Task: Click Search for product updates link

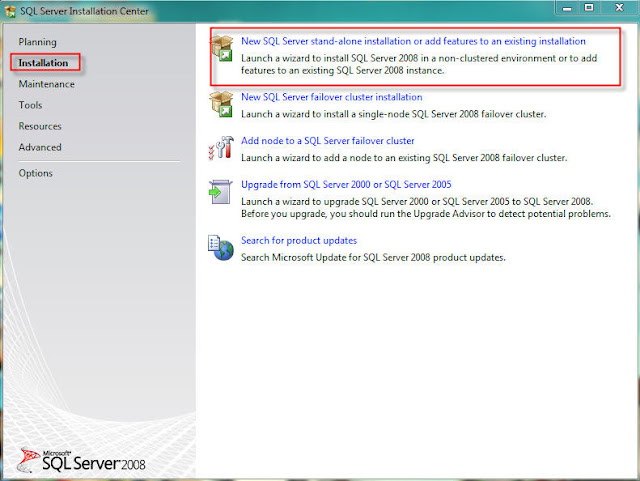Action: click(x=299, y=240)
